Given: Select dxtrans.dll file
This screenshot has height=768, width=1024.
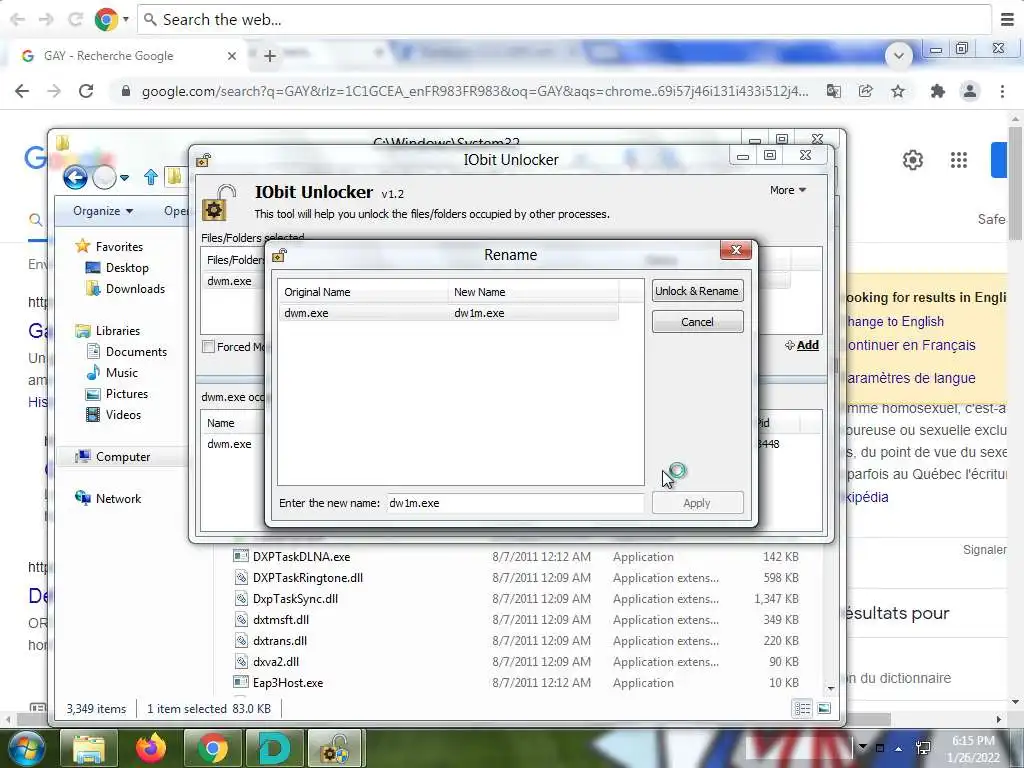Looking at the screenshot, I should tap(280, 641).
